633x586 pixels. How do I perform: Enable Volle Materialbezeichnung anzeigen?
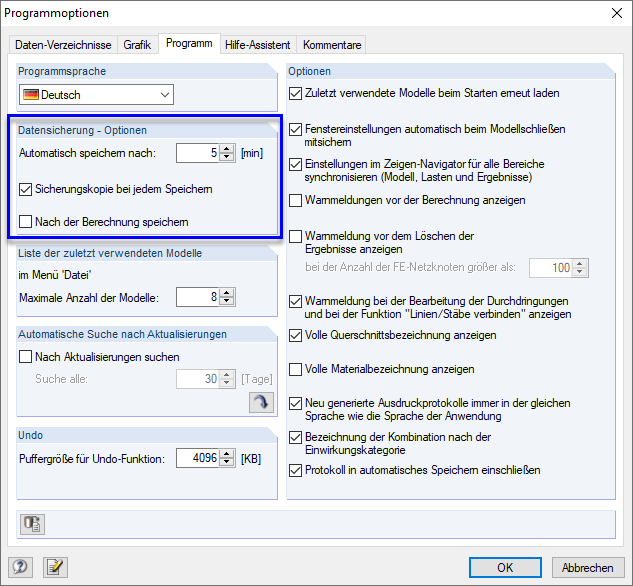pos(296,369)
